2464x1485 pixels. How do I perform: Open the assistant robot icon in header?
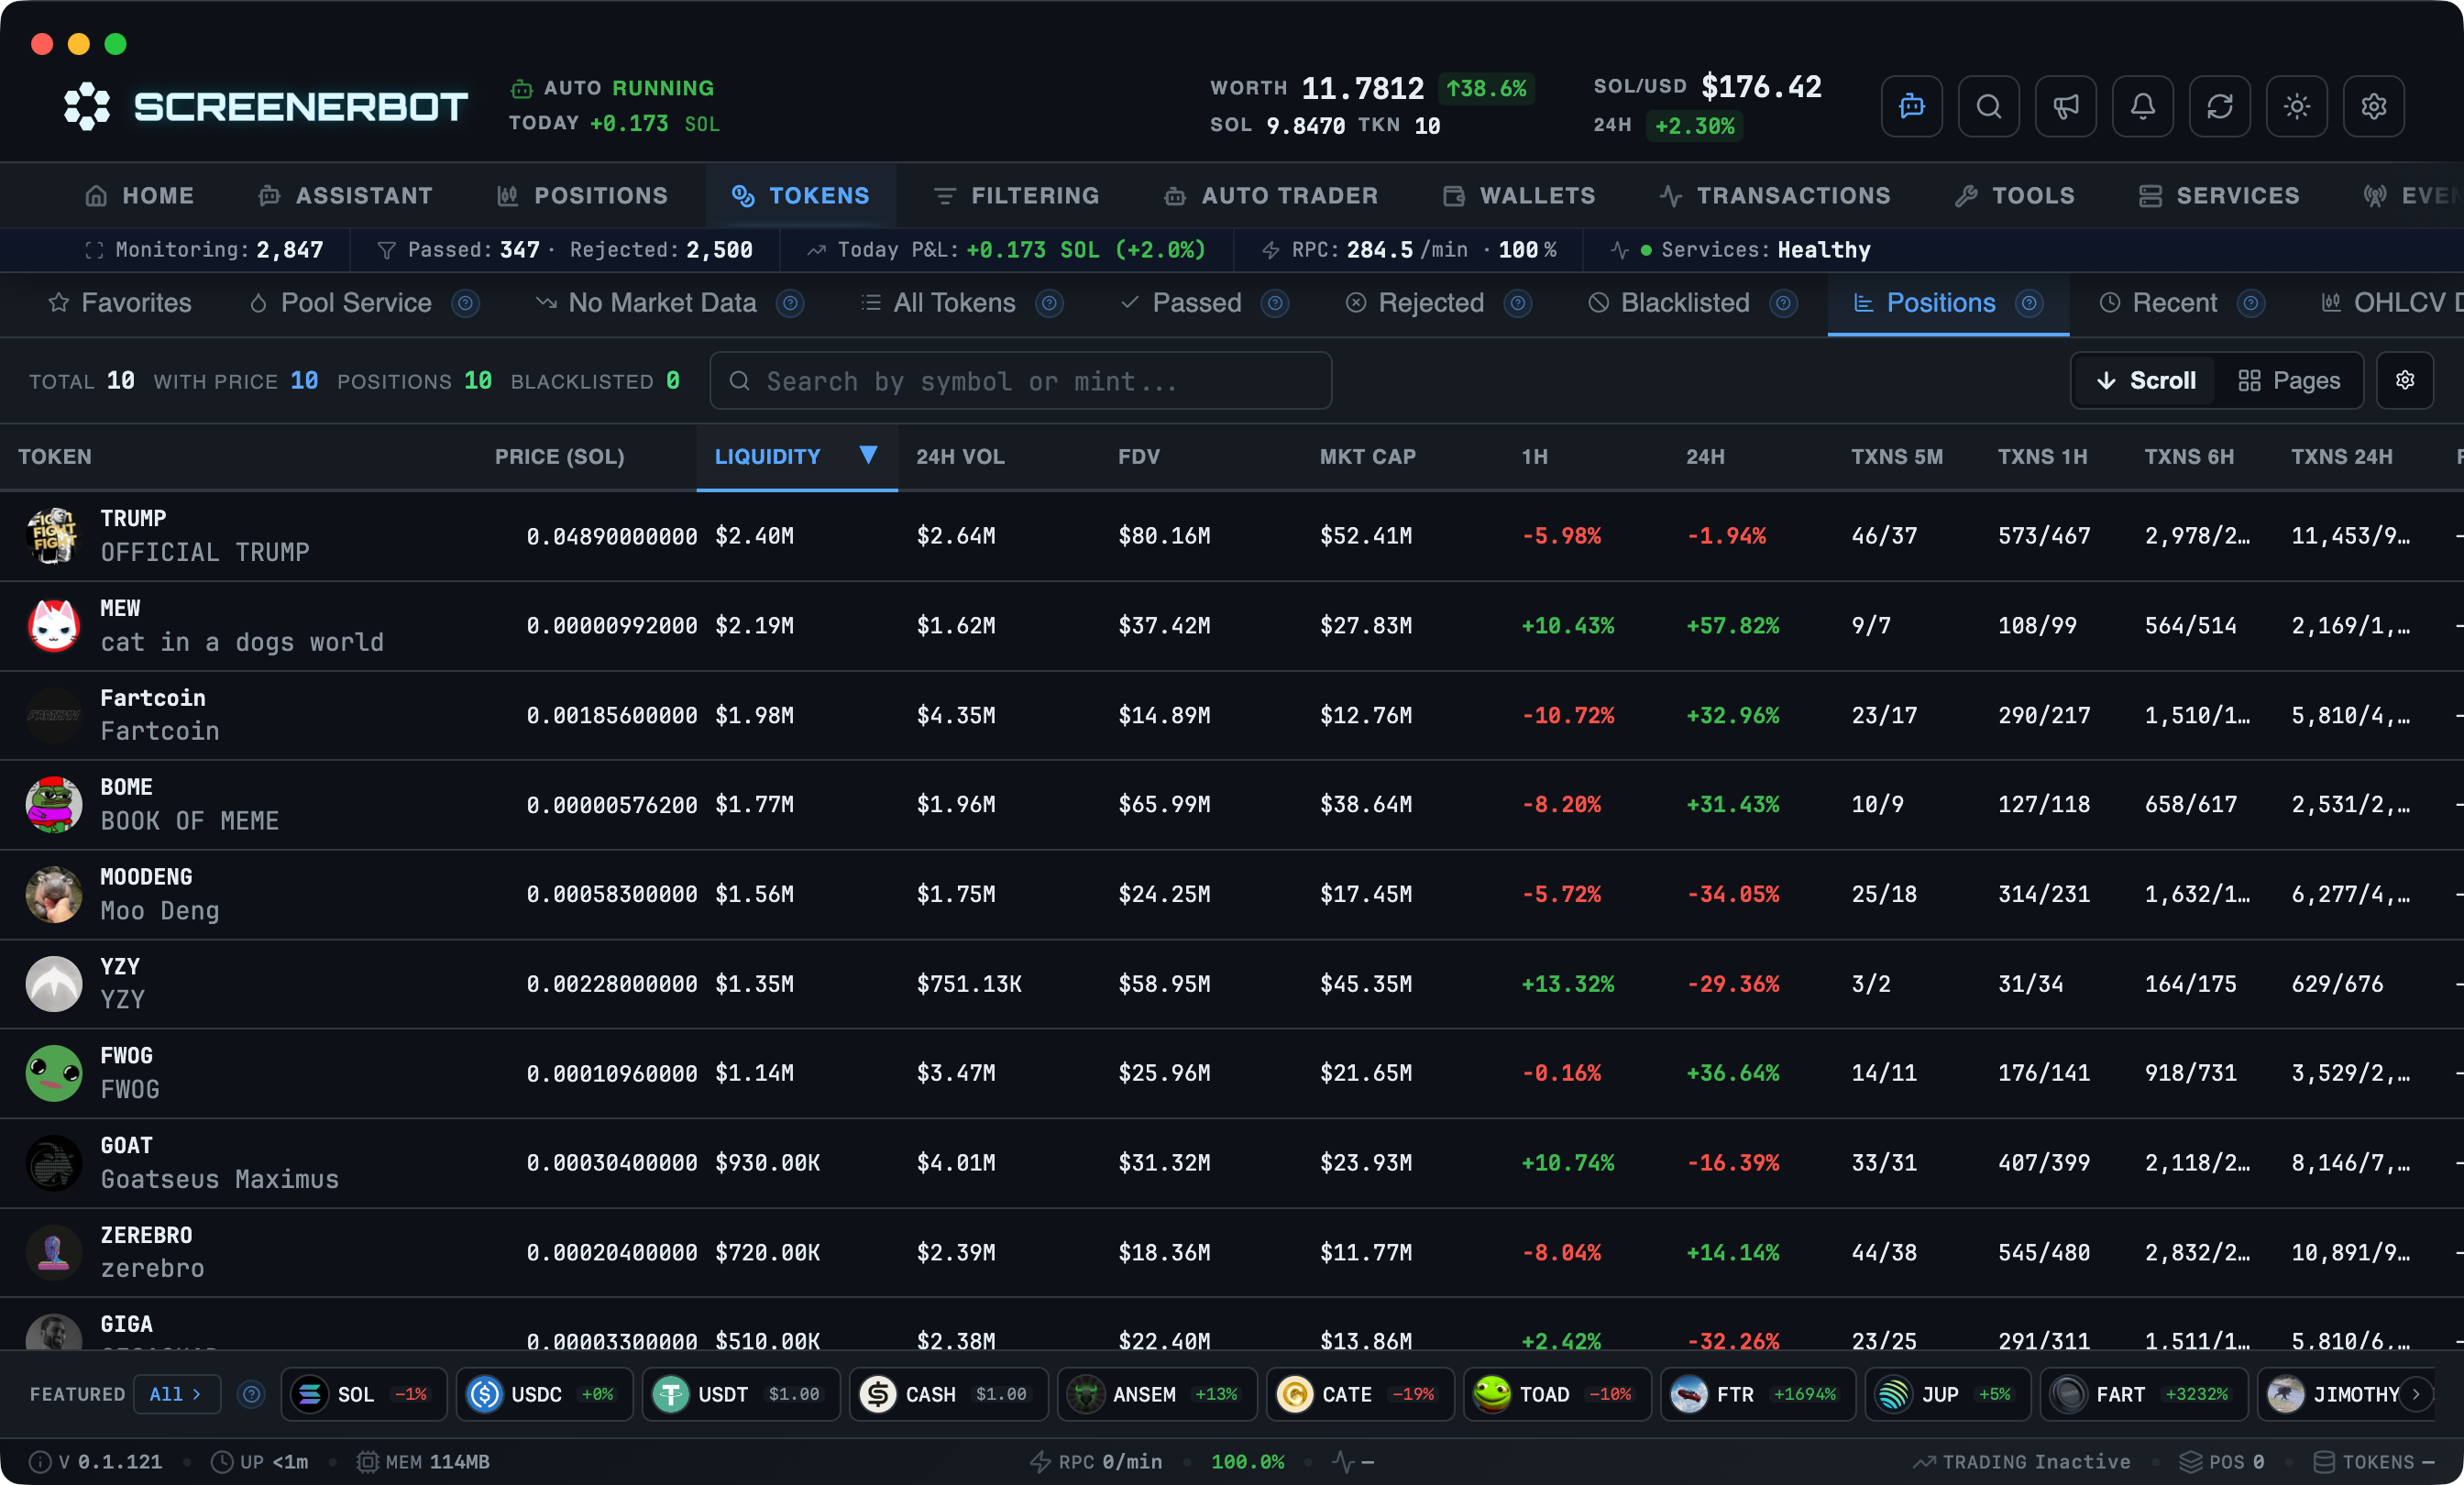pyautogui.click(x=1911, y=106)
